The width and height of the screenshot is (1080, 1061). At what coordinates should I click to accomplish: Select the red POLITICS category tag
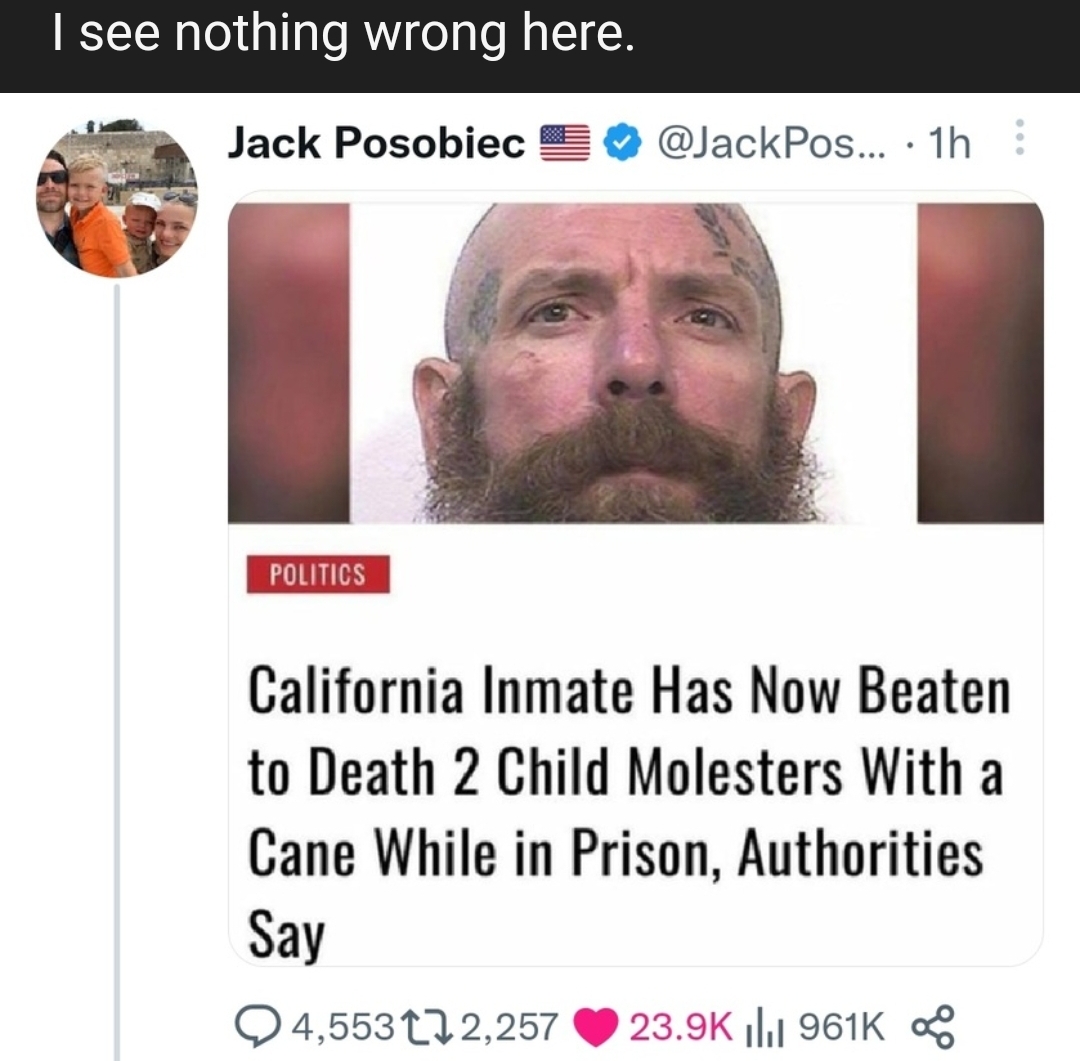click(318, 574)
